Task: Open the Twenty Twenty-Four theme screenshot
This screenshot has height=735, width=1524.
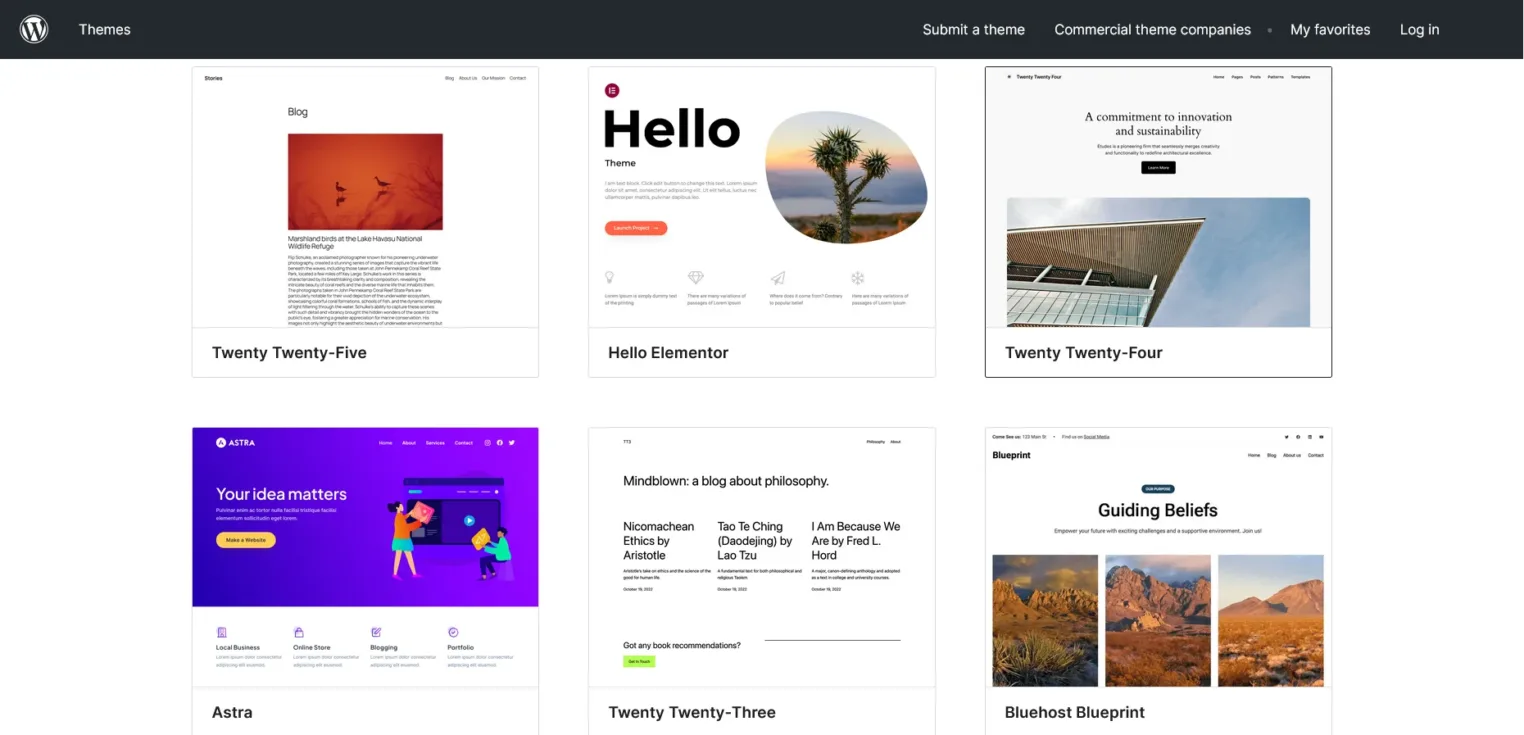Action: 1158,197
